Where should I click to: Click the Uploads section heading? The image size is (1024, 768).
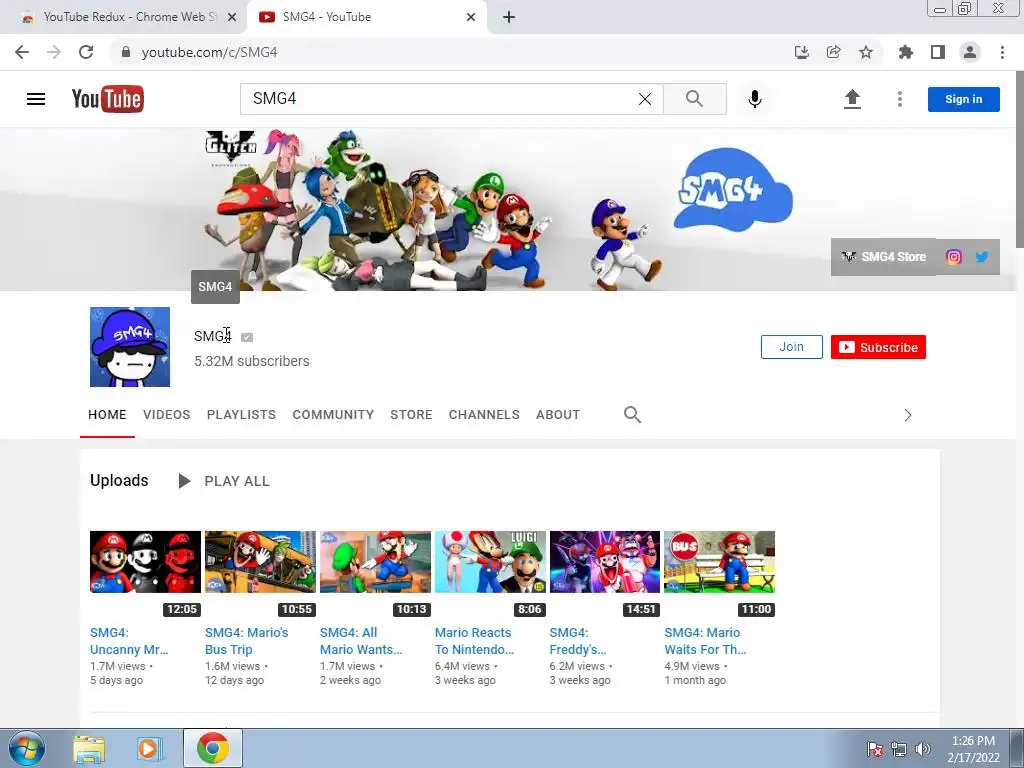pyautogui.click(x=120, y=481)
